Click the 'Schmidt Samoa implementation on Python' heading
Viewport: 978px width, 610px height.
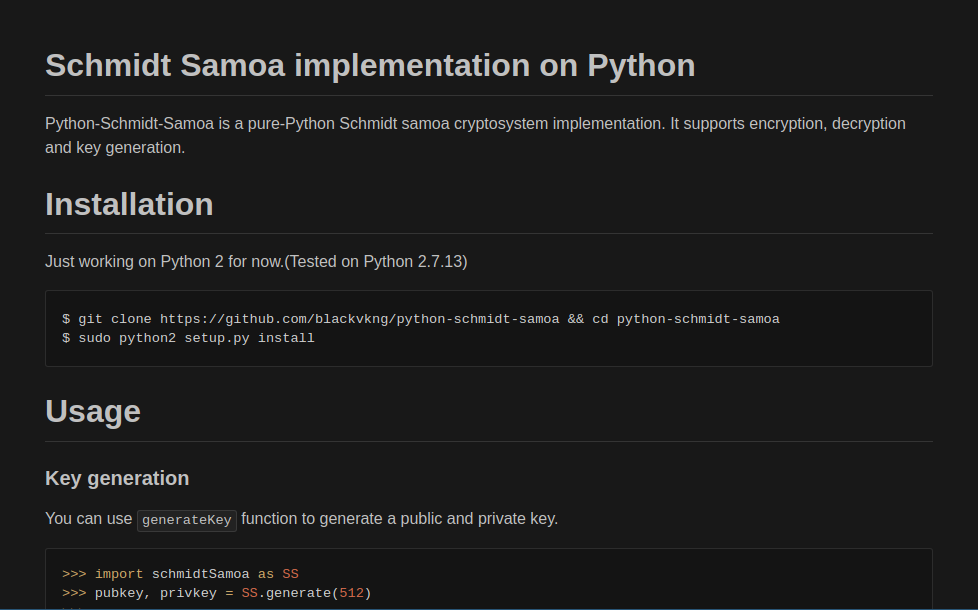coord(370,65)
